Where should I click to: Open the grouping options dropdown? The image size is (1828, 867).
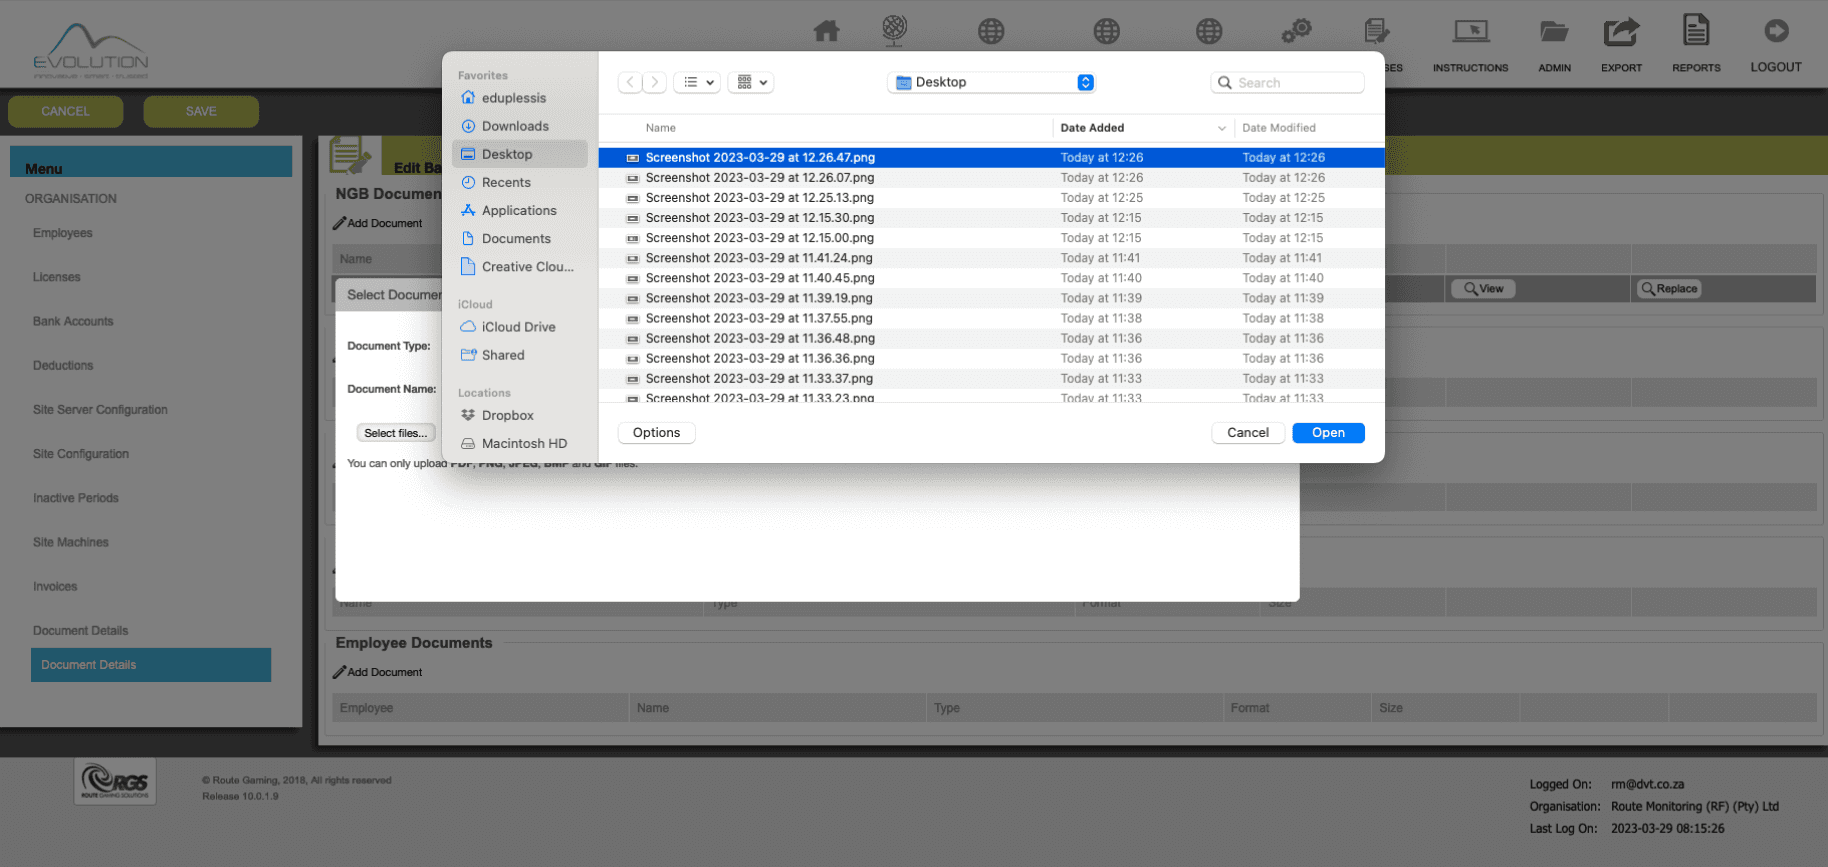pos(752,82)
